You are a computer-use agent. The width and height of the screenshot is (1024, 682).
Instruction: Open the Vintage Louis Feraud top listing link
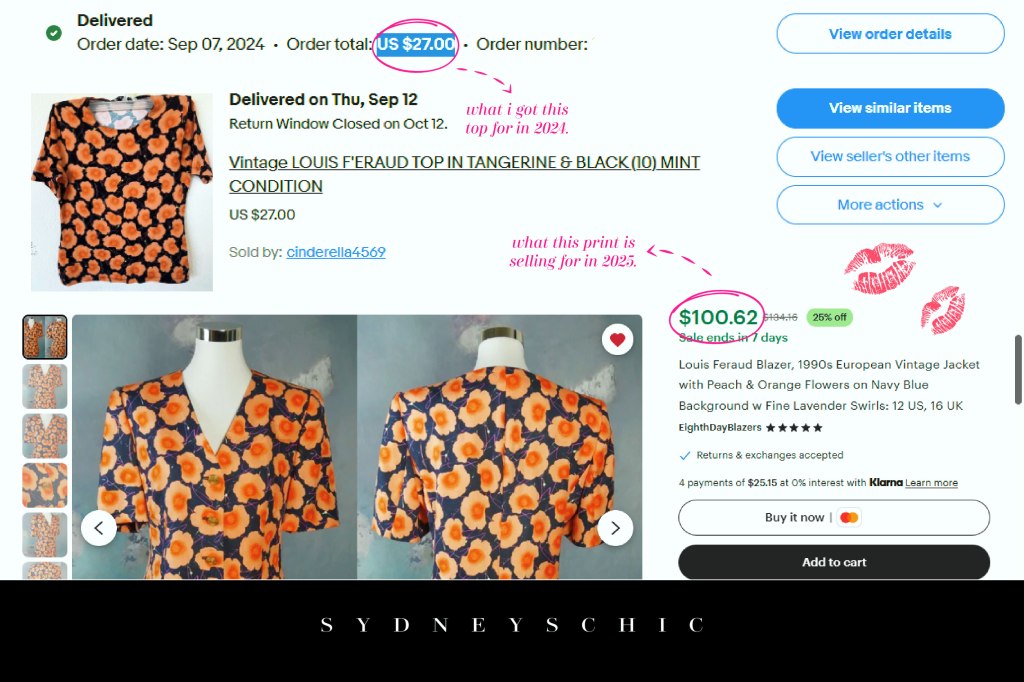coord(464,174)
